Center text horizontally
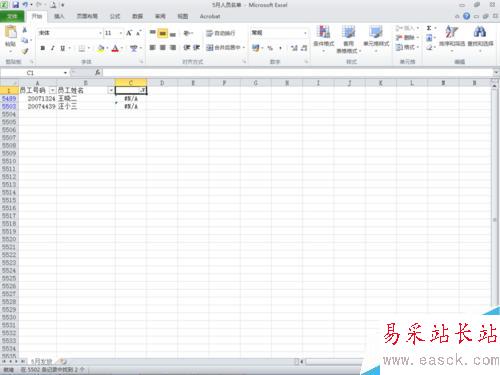This screenshot has height=375, width=500. tap(163, 48)
